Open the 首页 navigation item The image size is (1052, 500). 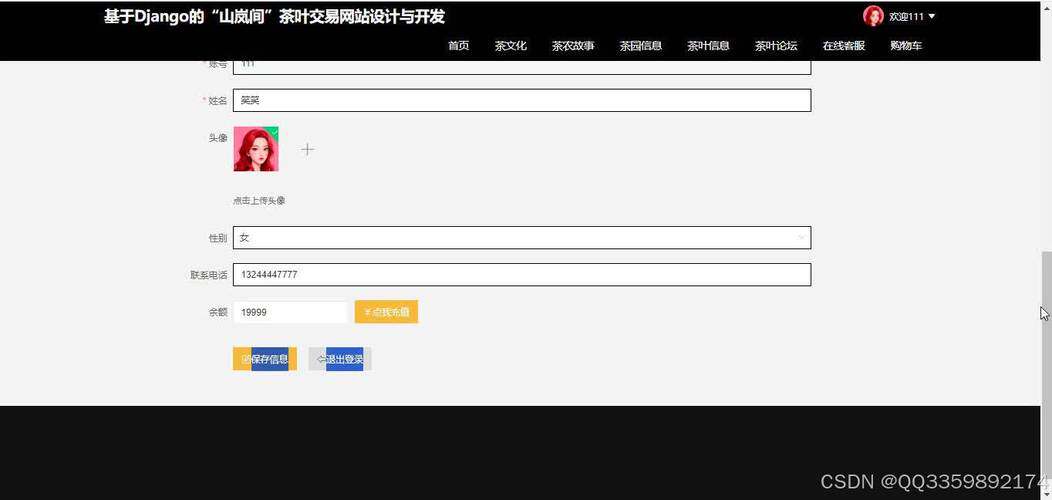coord(458,46)
